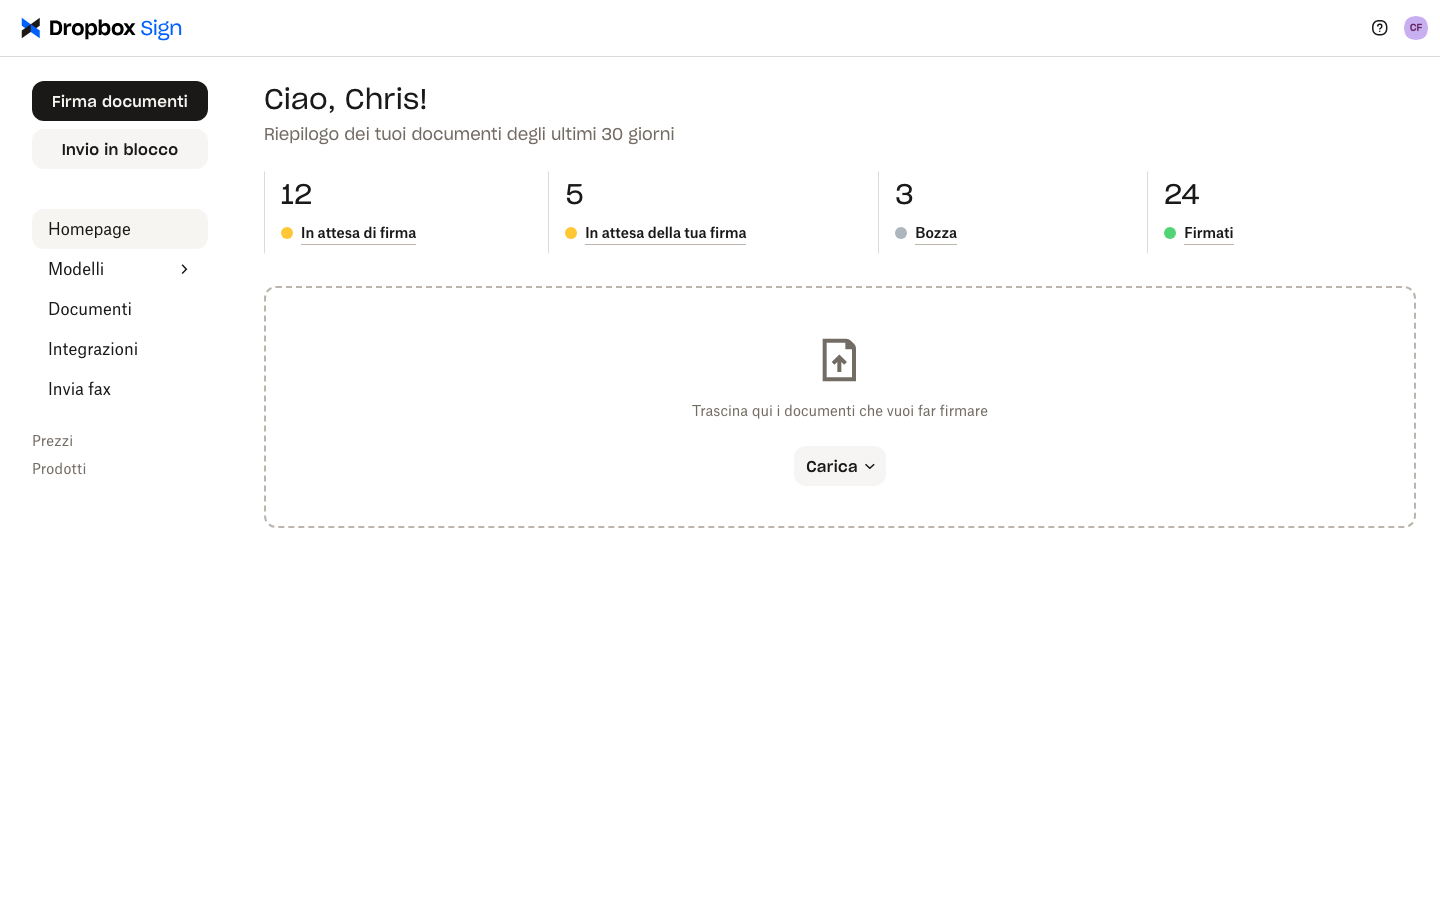View the Firmati documents link
The image size is (1440, 900).
click(x=1208, y=233)
